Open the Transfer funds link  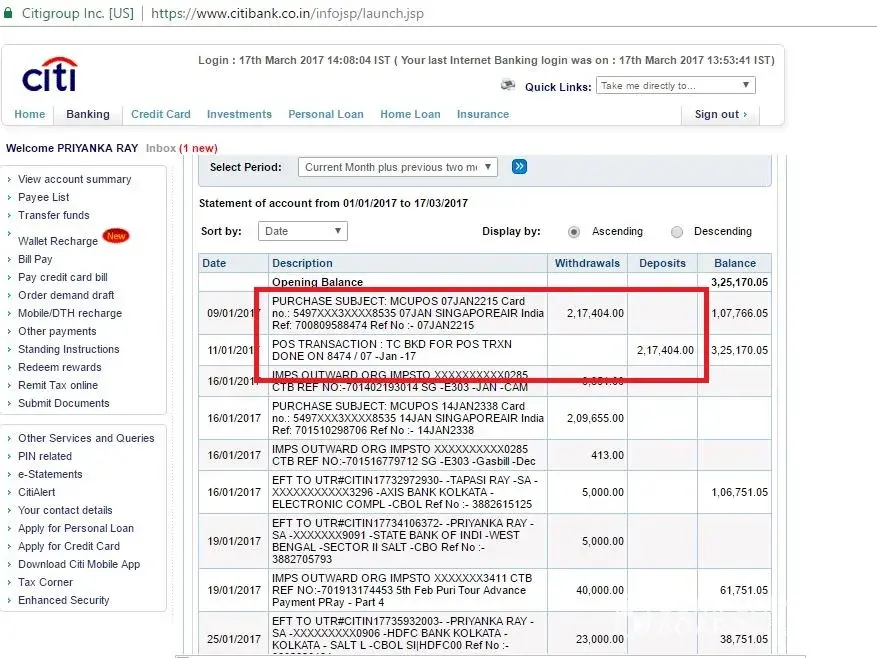click(x=53, y=215)
